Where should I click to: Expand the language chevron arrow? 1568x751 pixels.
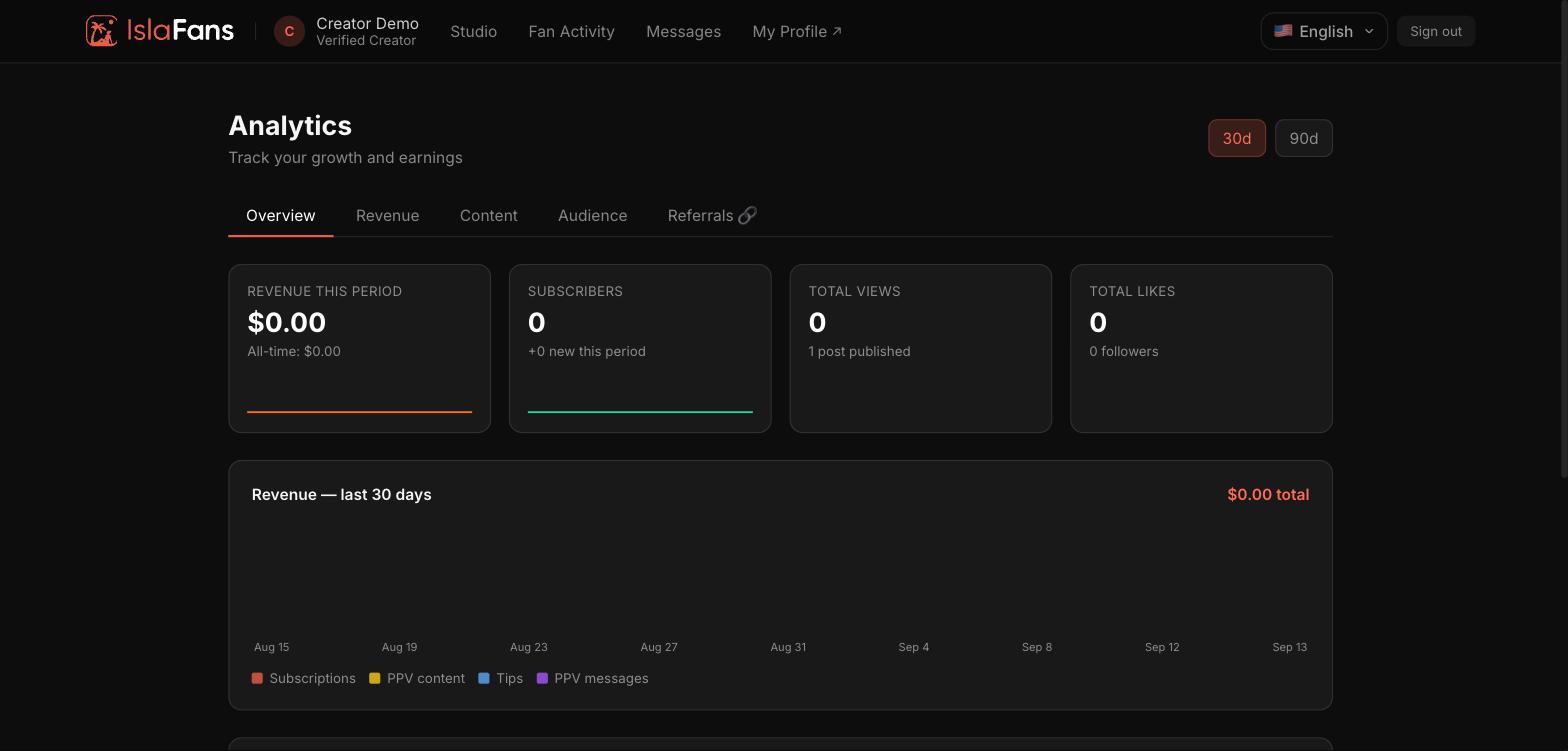pyautogui.click(x=1369, y=31)
